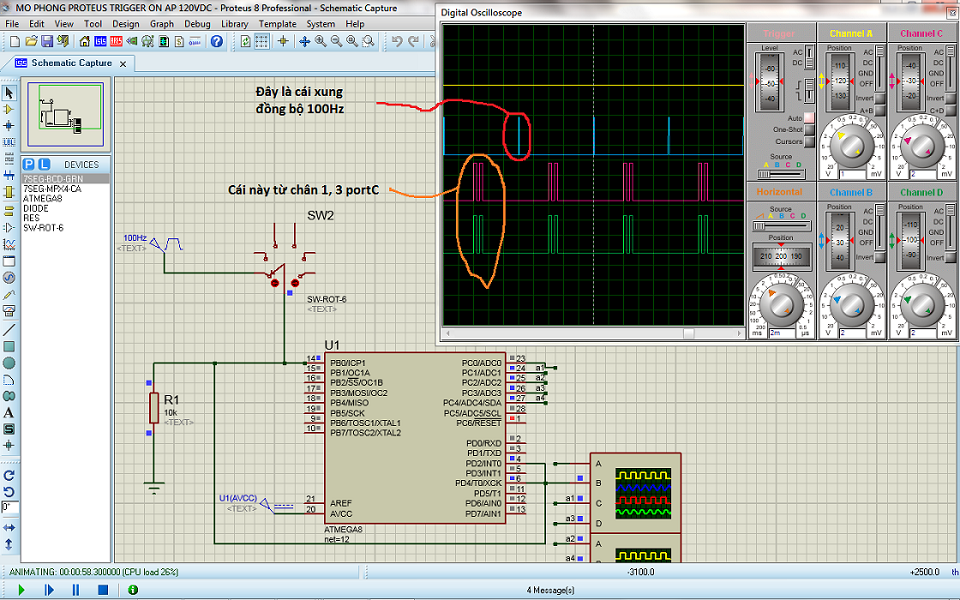Viewport: 960px width, 600px height.
Task: Open the Debug menu
Action: click(x=197, y=23)
